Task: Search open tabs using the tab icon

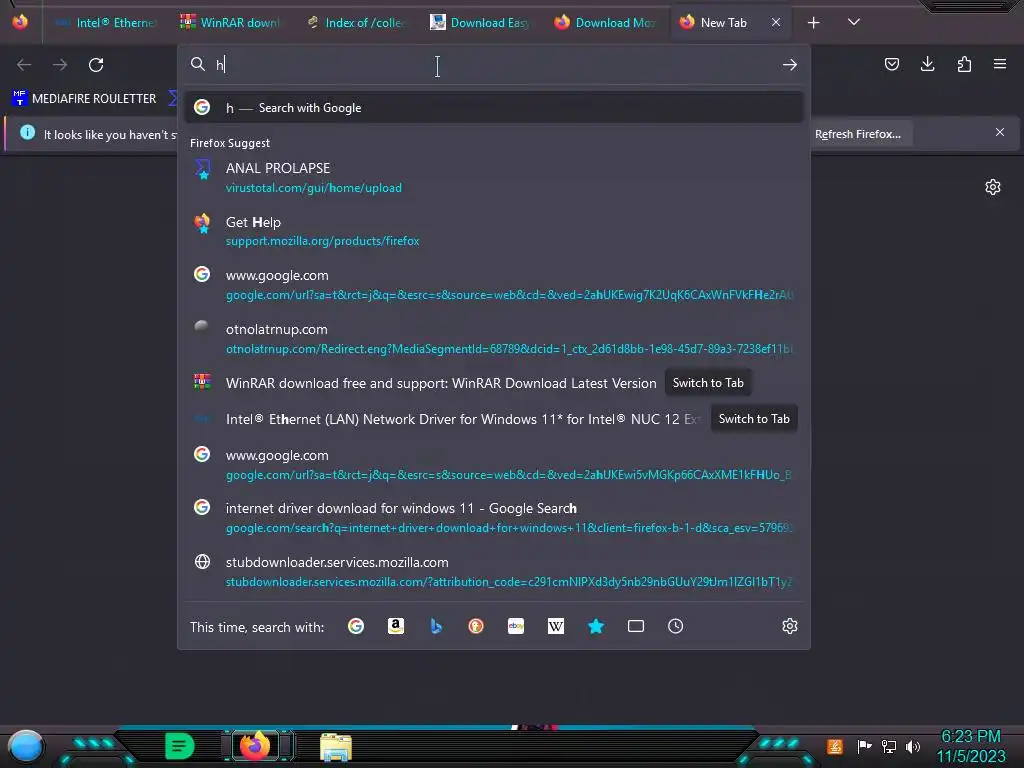Action: [635, 626]
